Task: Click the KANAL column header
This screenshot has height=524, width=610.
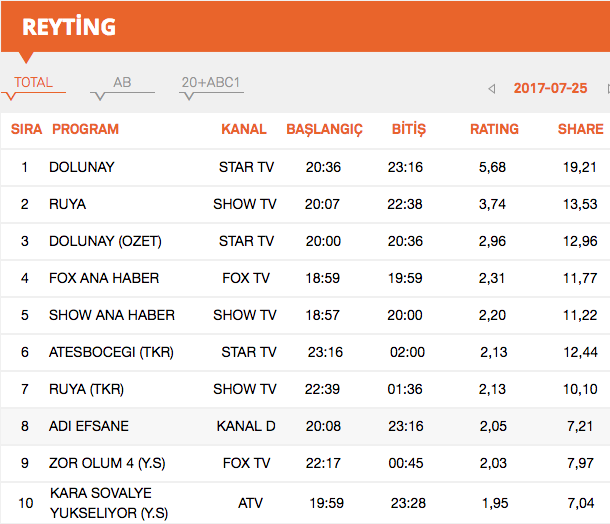Action: 244,129
